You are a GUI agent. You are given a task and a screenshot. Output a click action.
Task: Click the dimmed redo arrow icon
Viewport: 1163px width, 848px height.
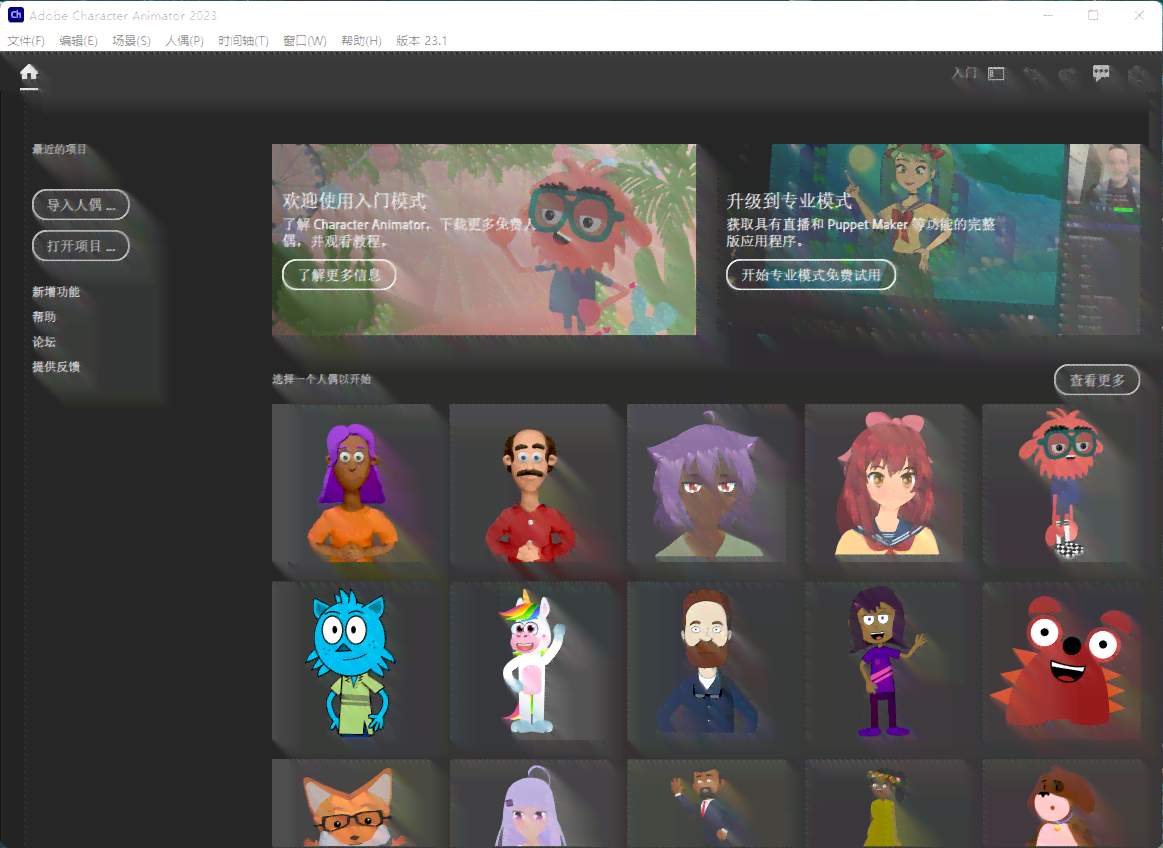[x=1067, y=73]
